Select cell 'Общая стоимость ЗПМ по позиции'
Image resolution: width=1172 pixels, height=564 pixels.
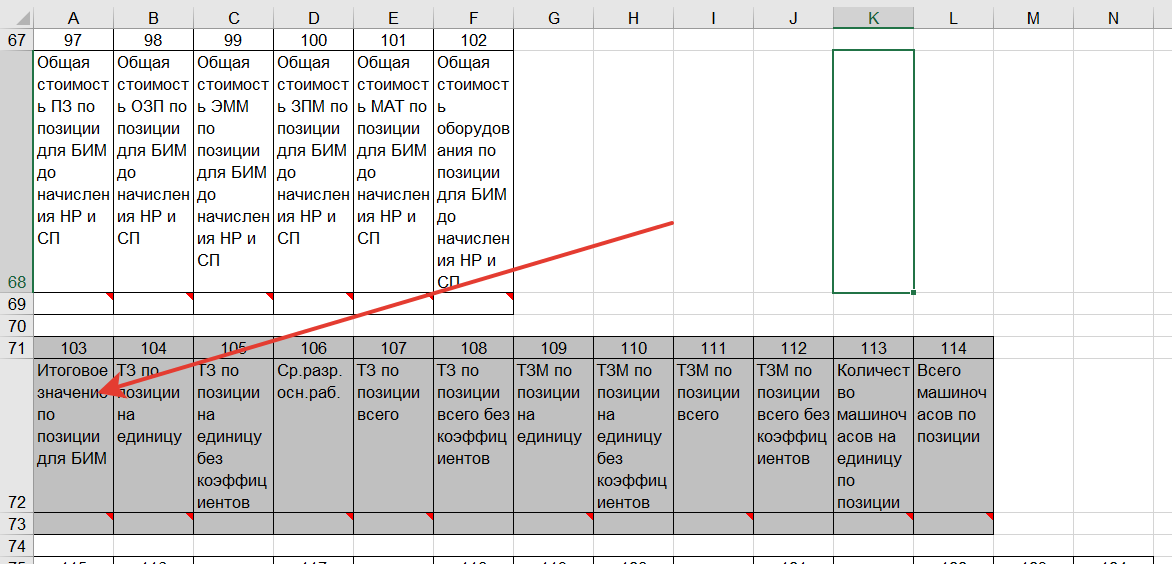(x=313, y=171)
